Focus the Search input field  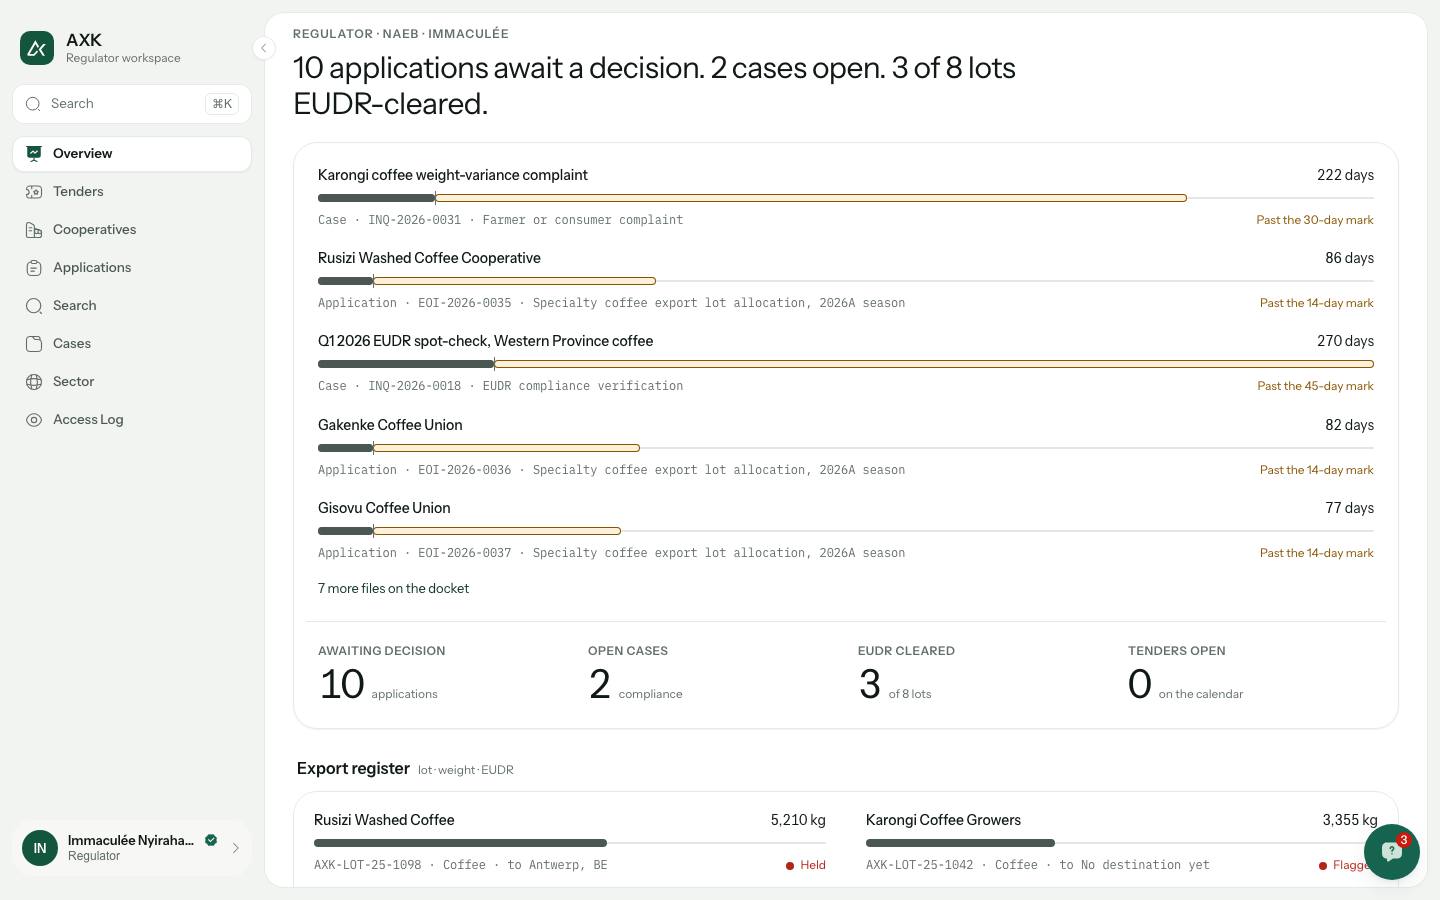click(x=132, y=104)
